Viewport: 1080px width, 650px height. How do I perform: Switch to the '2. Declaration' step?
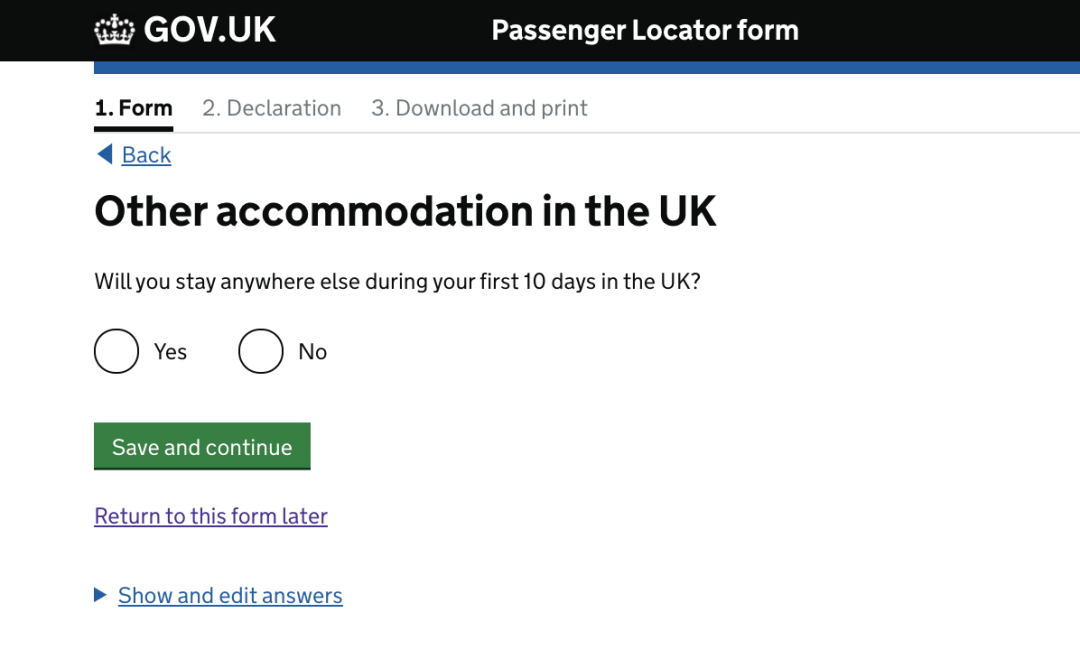pyautogui.click(x=271, y=108)
